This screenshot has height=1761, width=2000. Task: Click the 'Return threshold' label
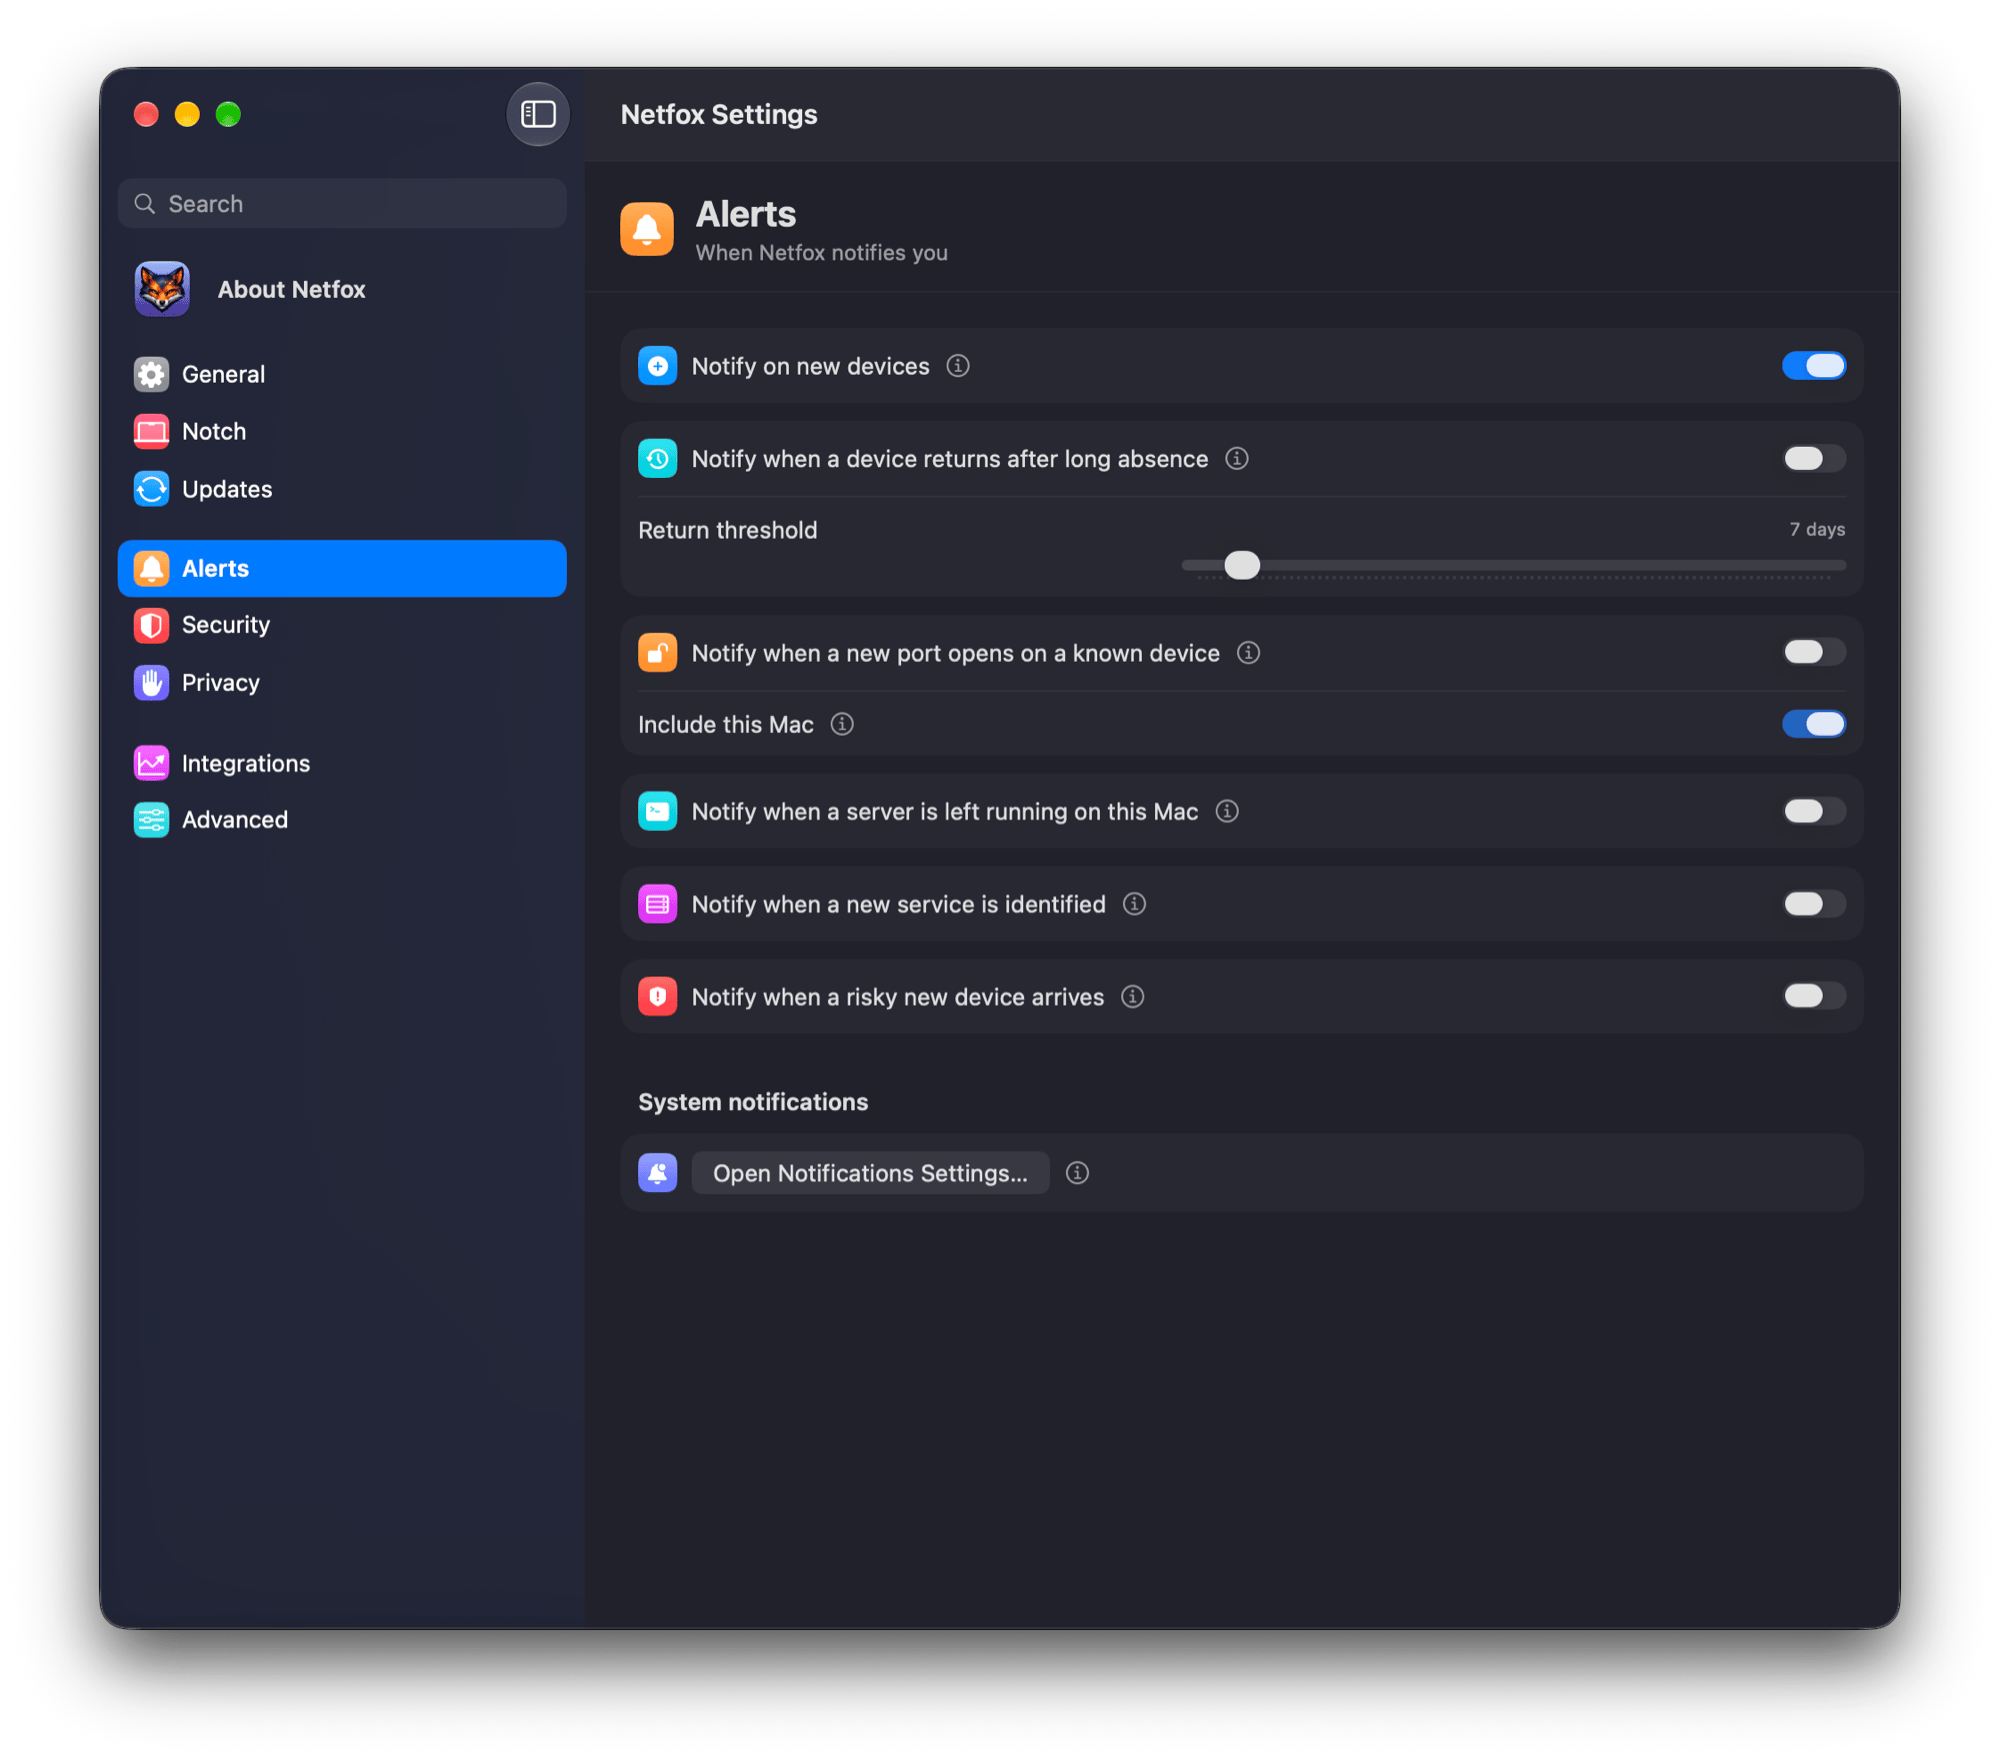(x=728, y=530)
